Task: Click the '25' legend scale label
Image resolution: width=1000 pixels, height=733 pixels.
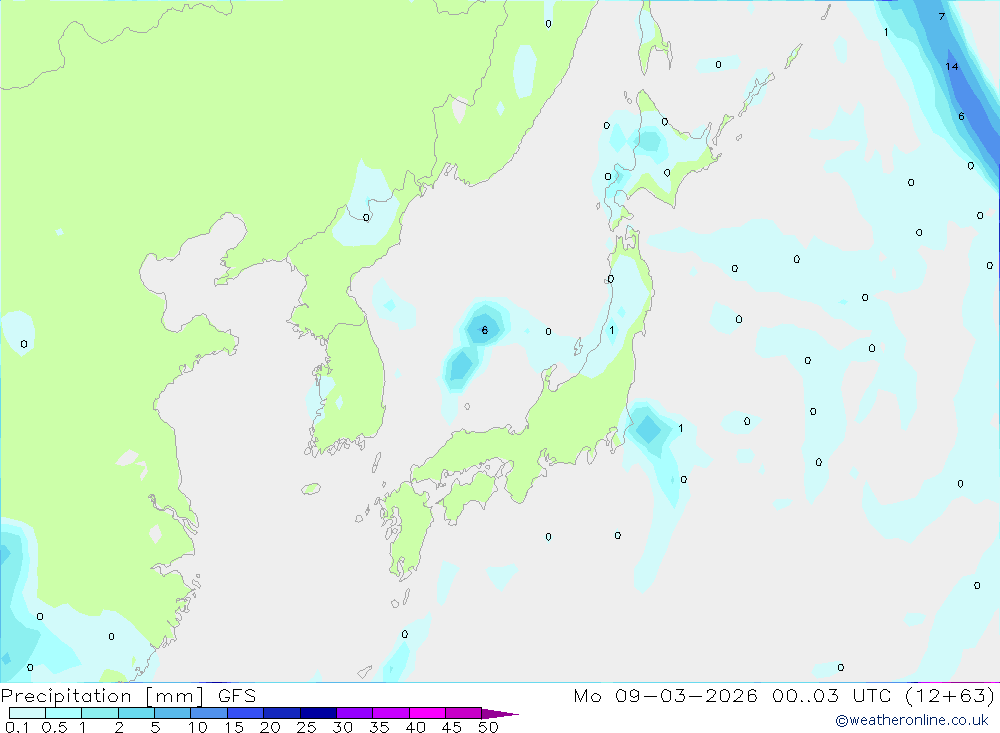Action: click(x=306, y=727)
